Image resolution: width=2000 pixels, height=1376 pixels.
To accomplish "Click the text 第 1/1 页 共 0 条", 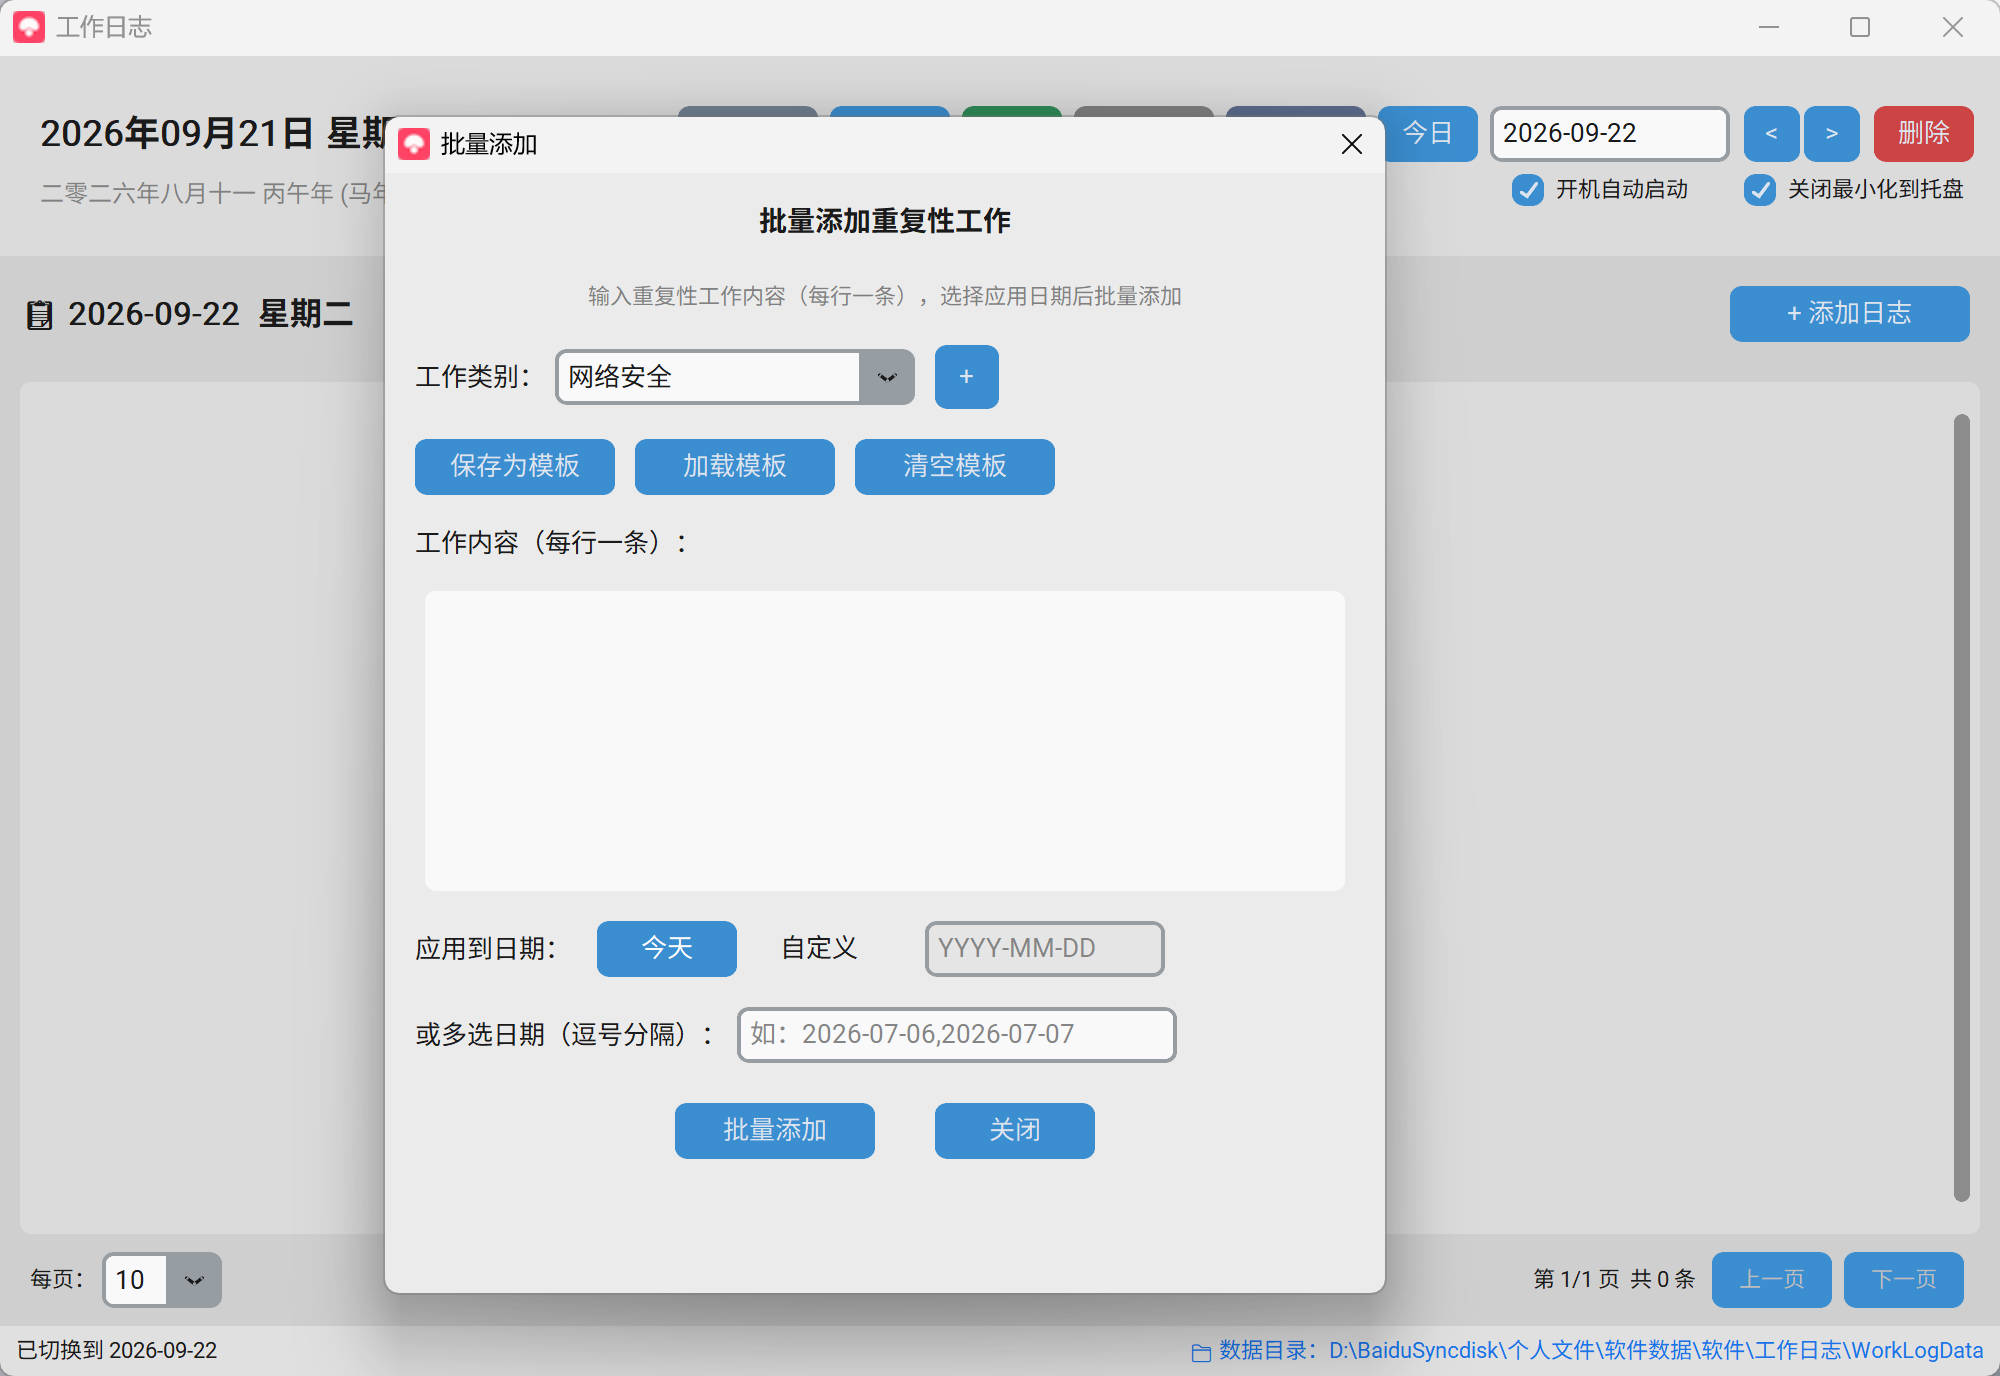I will pyautogui.click(x=1614, y=1279).
